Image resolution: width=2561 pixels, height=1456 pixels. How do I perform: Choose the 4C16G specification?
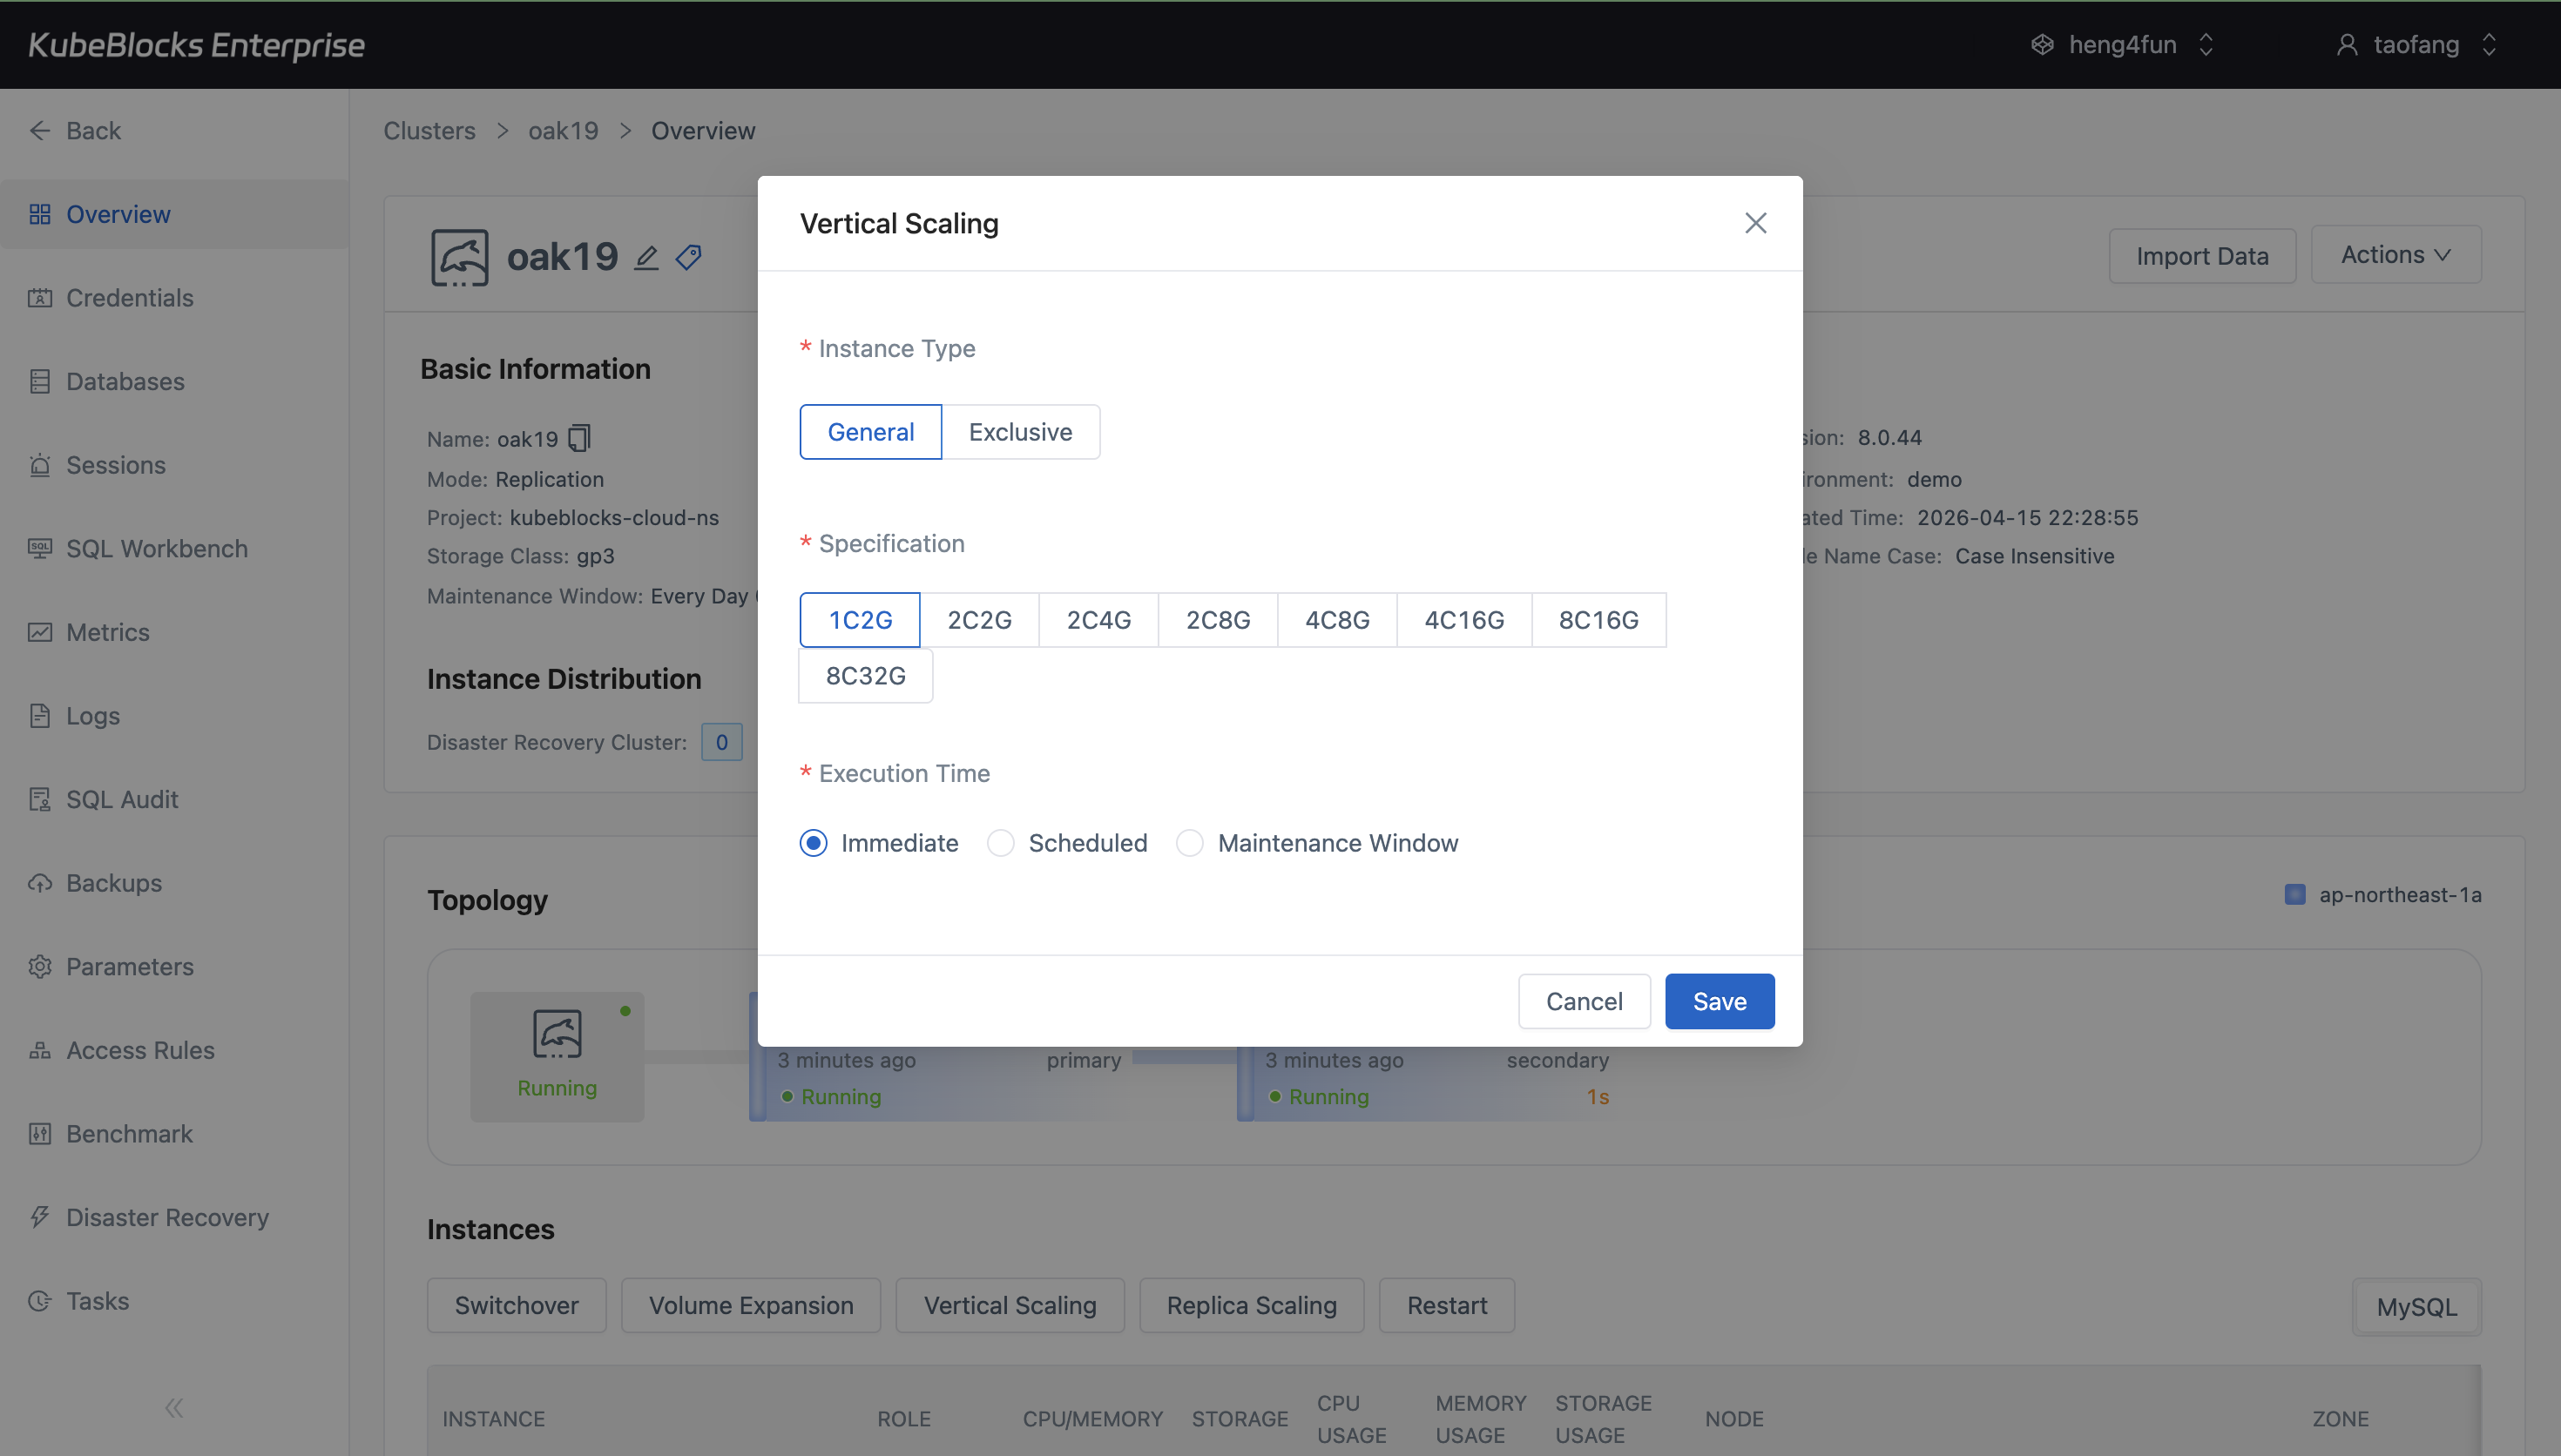click(1464, 620)
